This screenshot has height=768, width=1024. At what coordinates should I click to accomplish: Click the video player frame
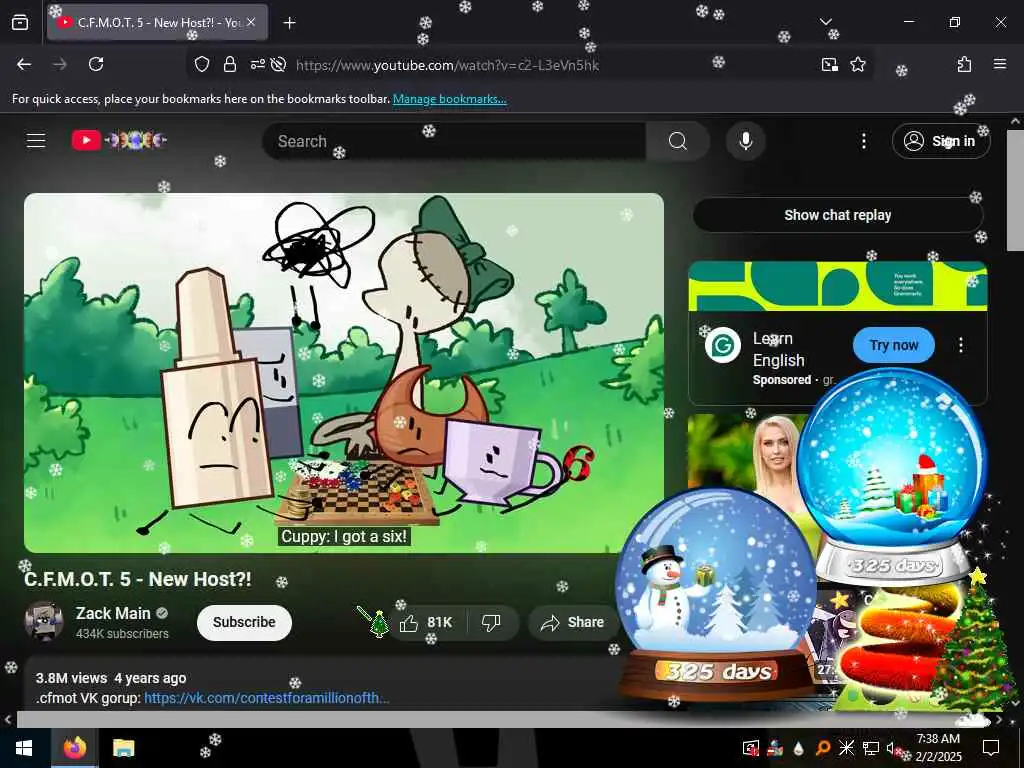point(344,373)
